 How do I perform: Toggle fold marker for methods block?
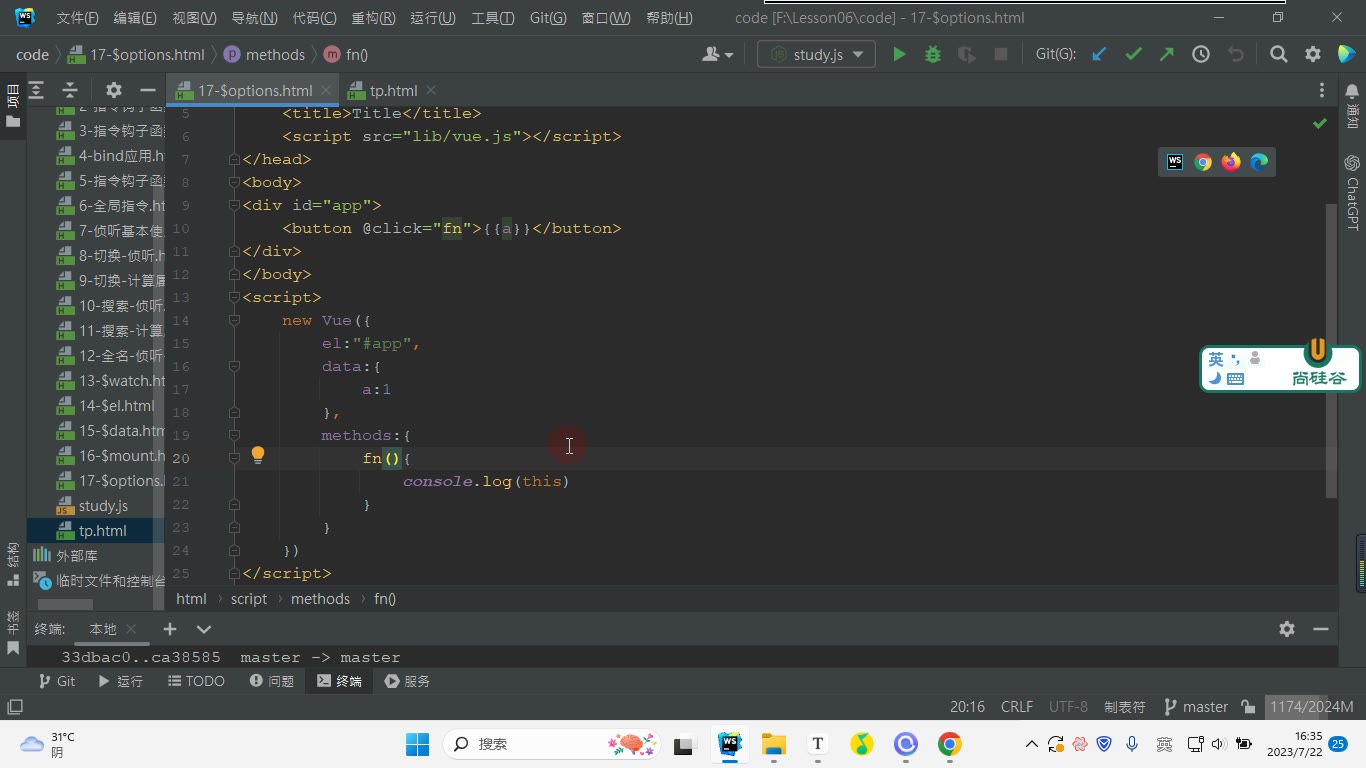tap(234, 435)
